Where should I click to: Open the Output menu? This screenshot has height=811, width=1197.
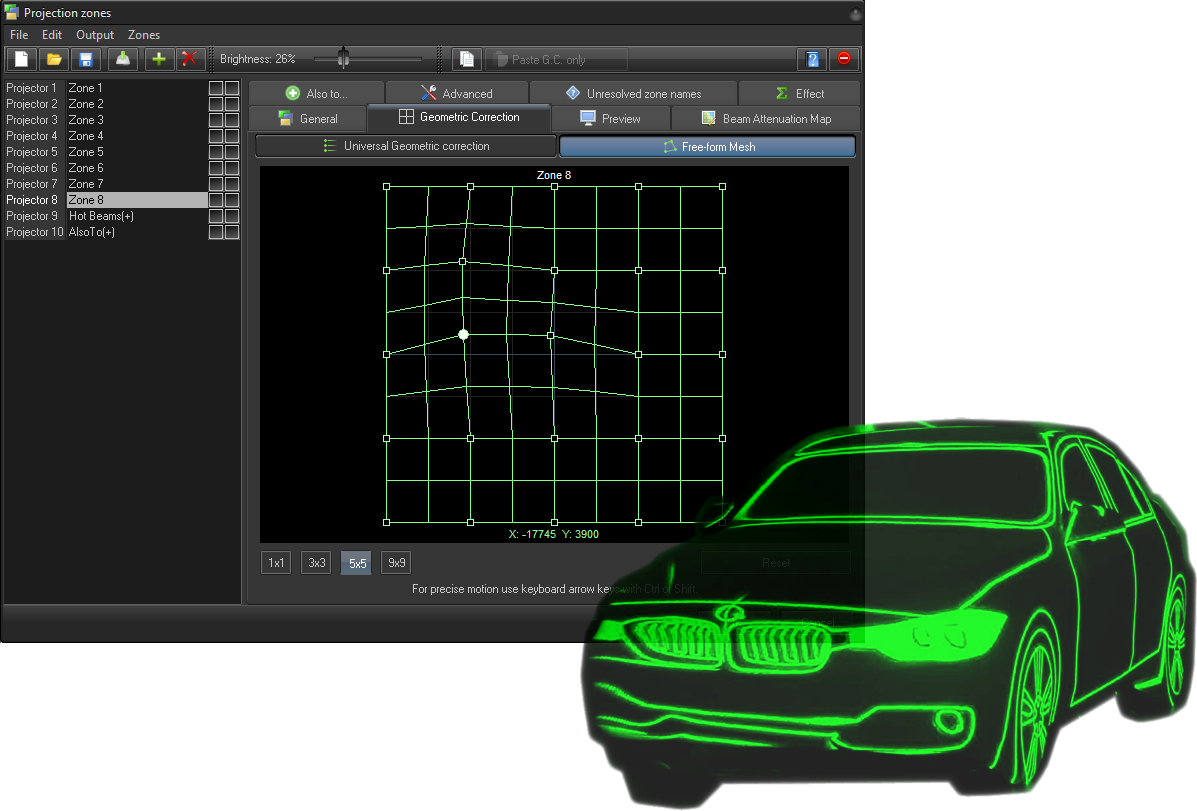click(95, 35)
